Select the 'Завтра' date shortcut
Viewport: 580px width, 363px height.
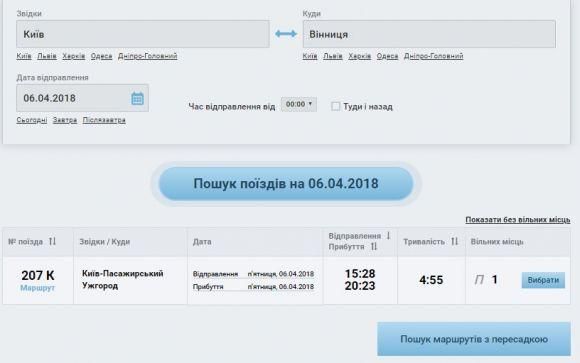click(x=65, y=120)
